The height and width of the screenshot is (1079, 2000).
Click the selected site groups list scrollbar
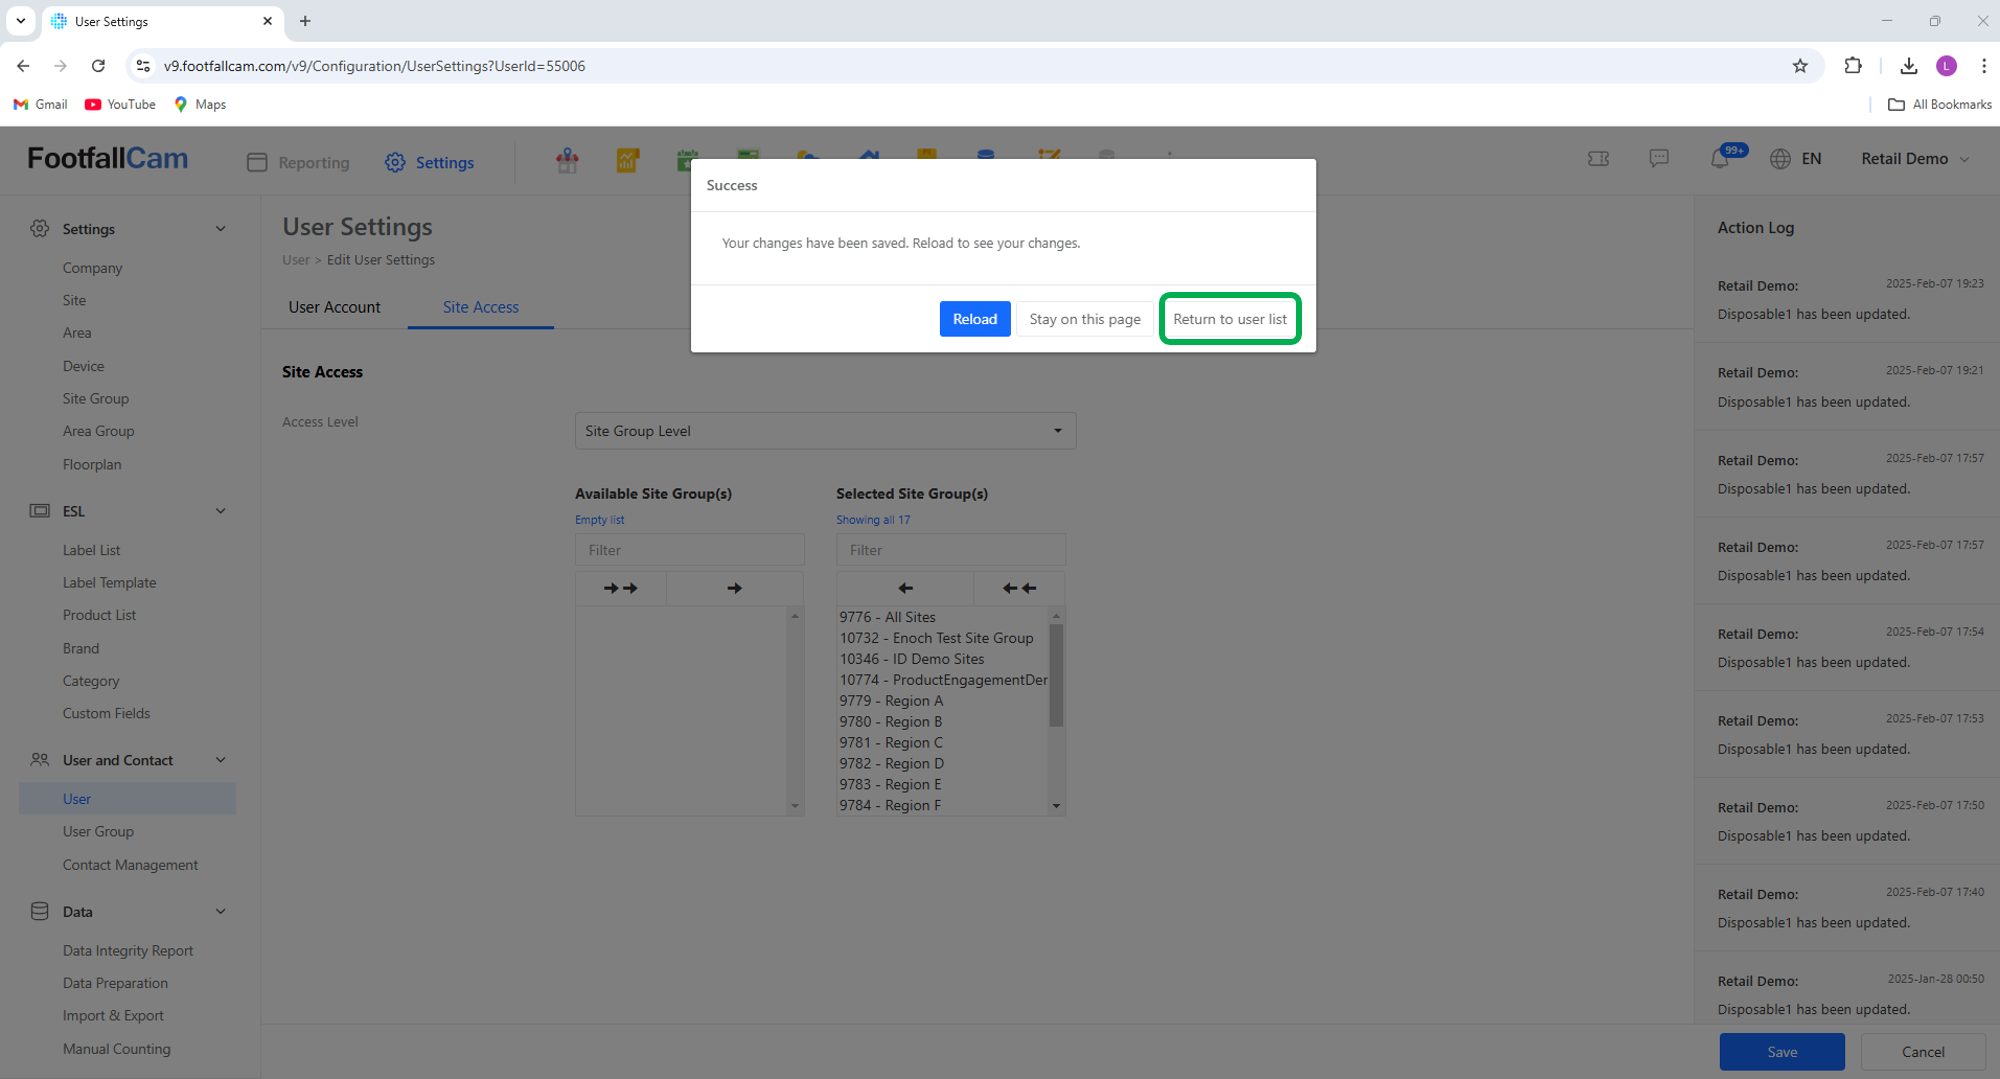1056,676
